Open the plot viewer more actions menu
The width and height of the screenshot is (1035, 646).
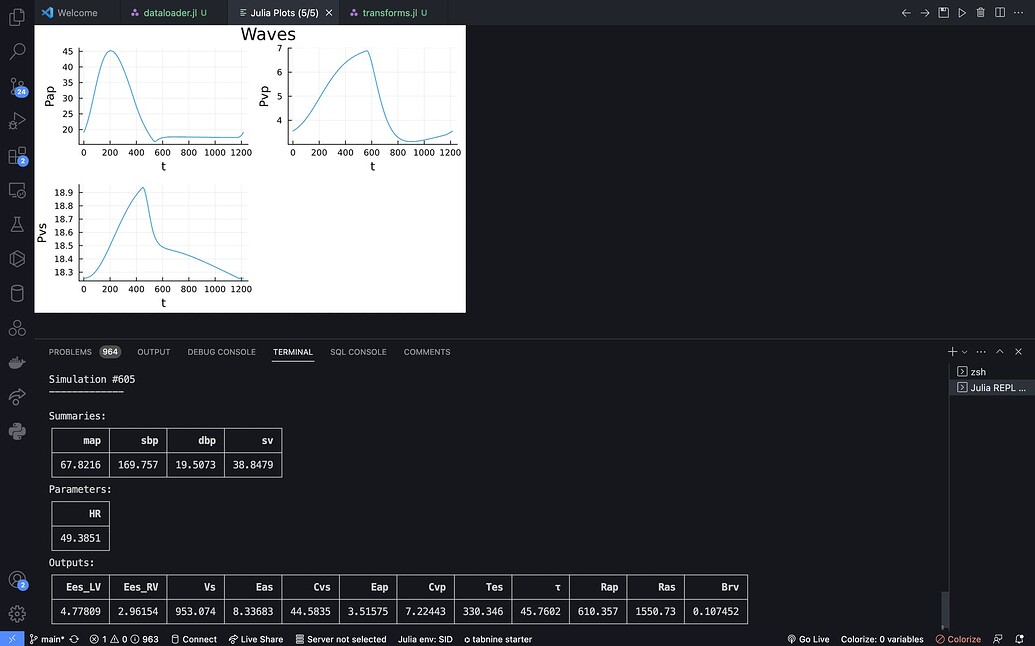pos(1018,12)
